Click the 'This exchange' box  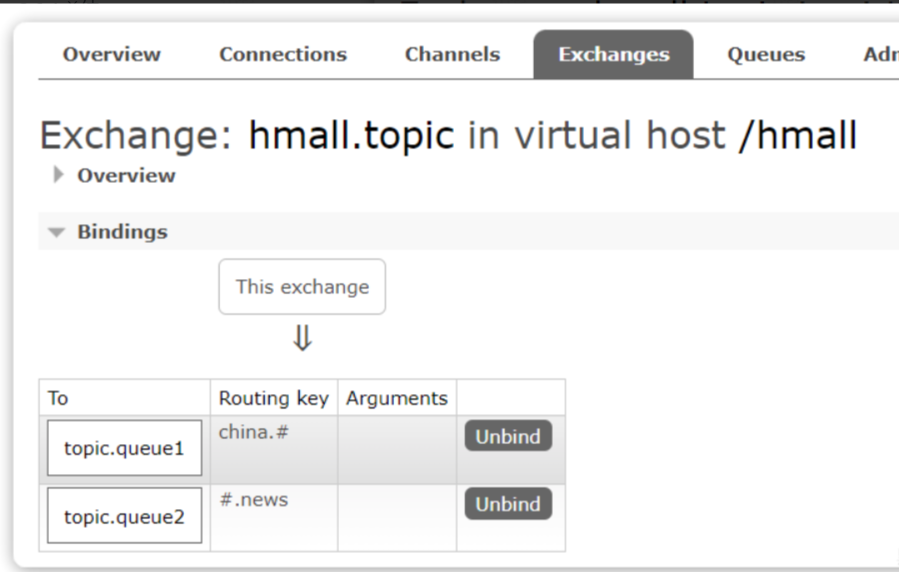[302, 287]
